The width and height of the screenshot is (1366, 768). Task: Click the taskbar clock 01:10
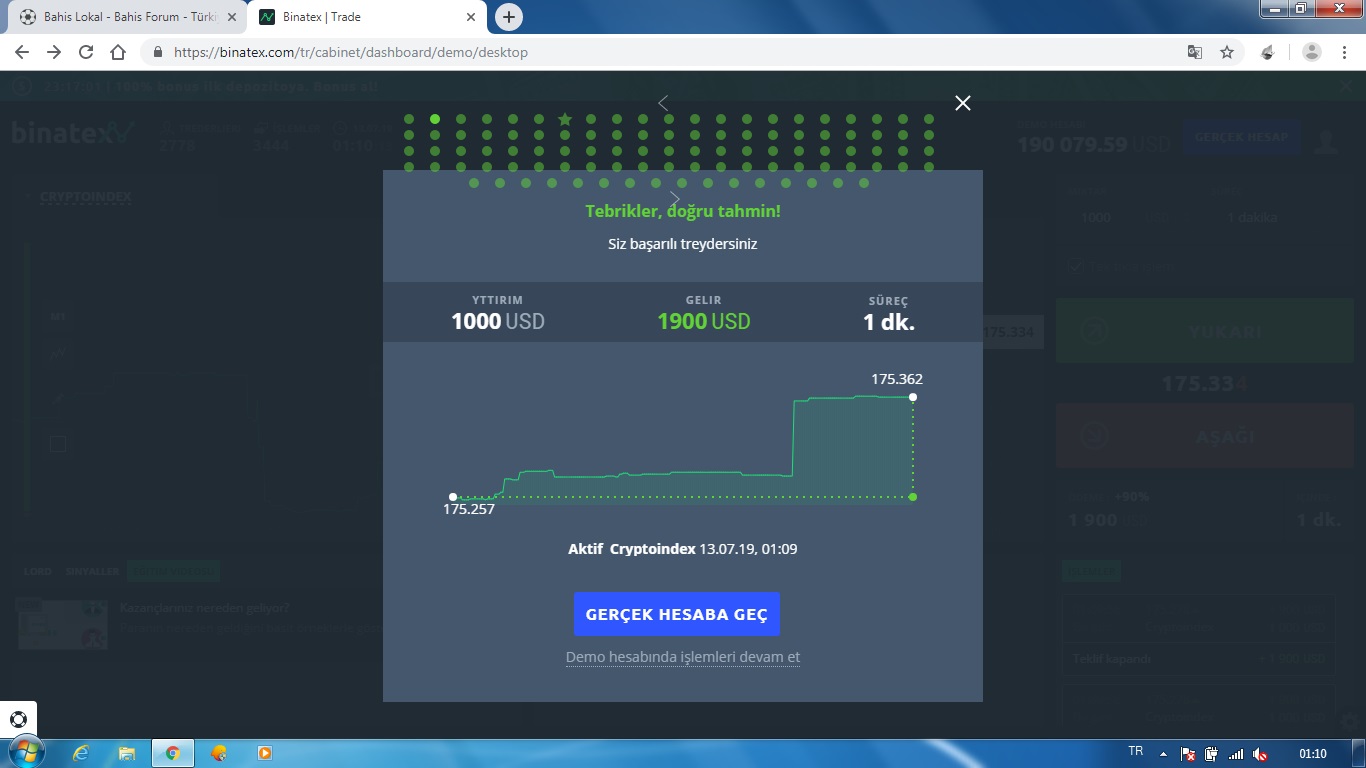pyautogui.click(x=1312, y=753)
